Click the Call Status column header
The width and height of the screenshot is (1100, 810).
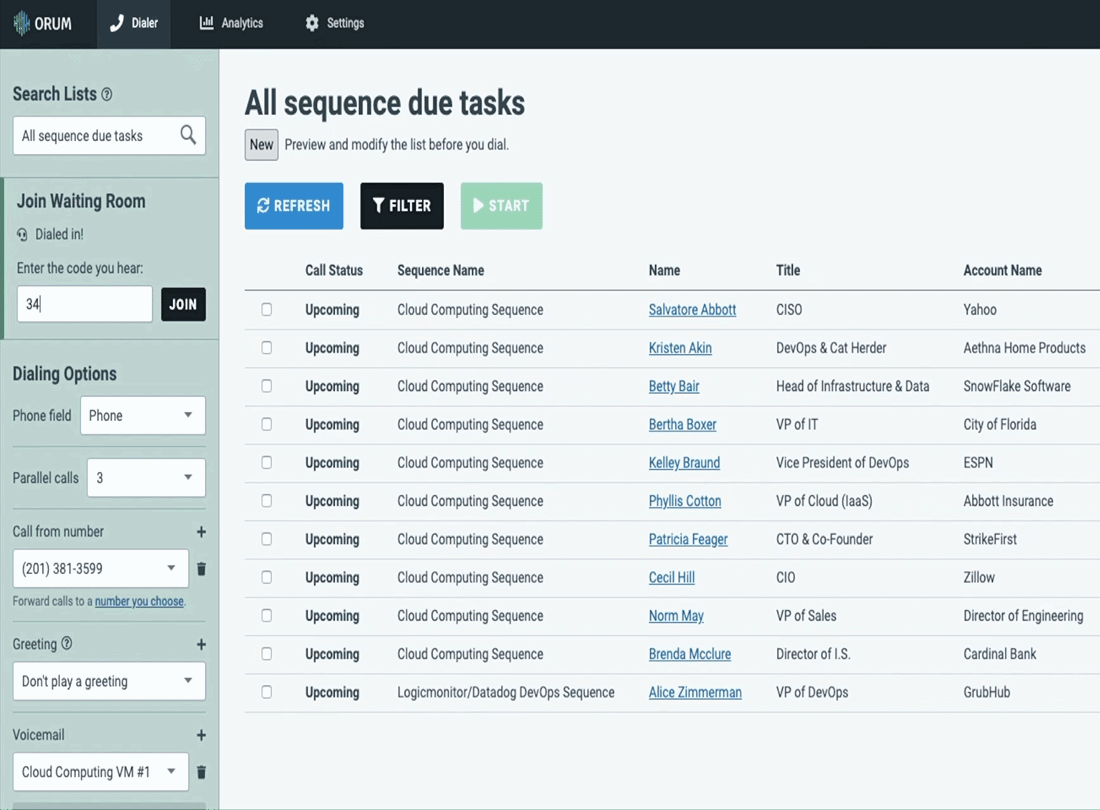334,270
